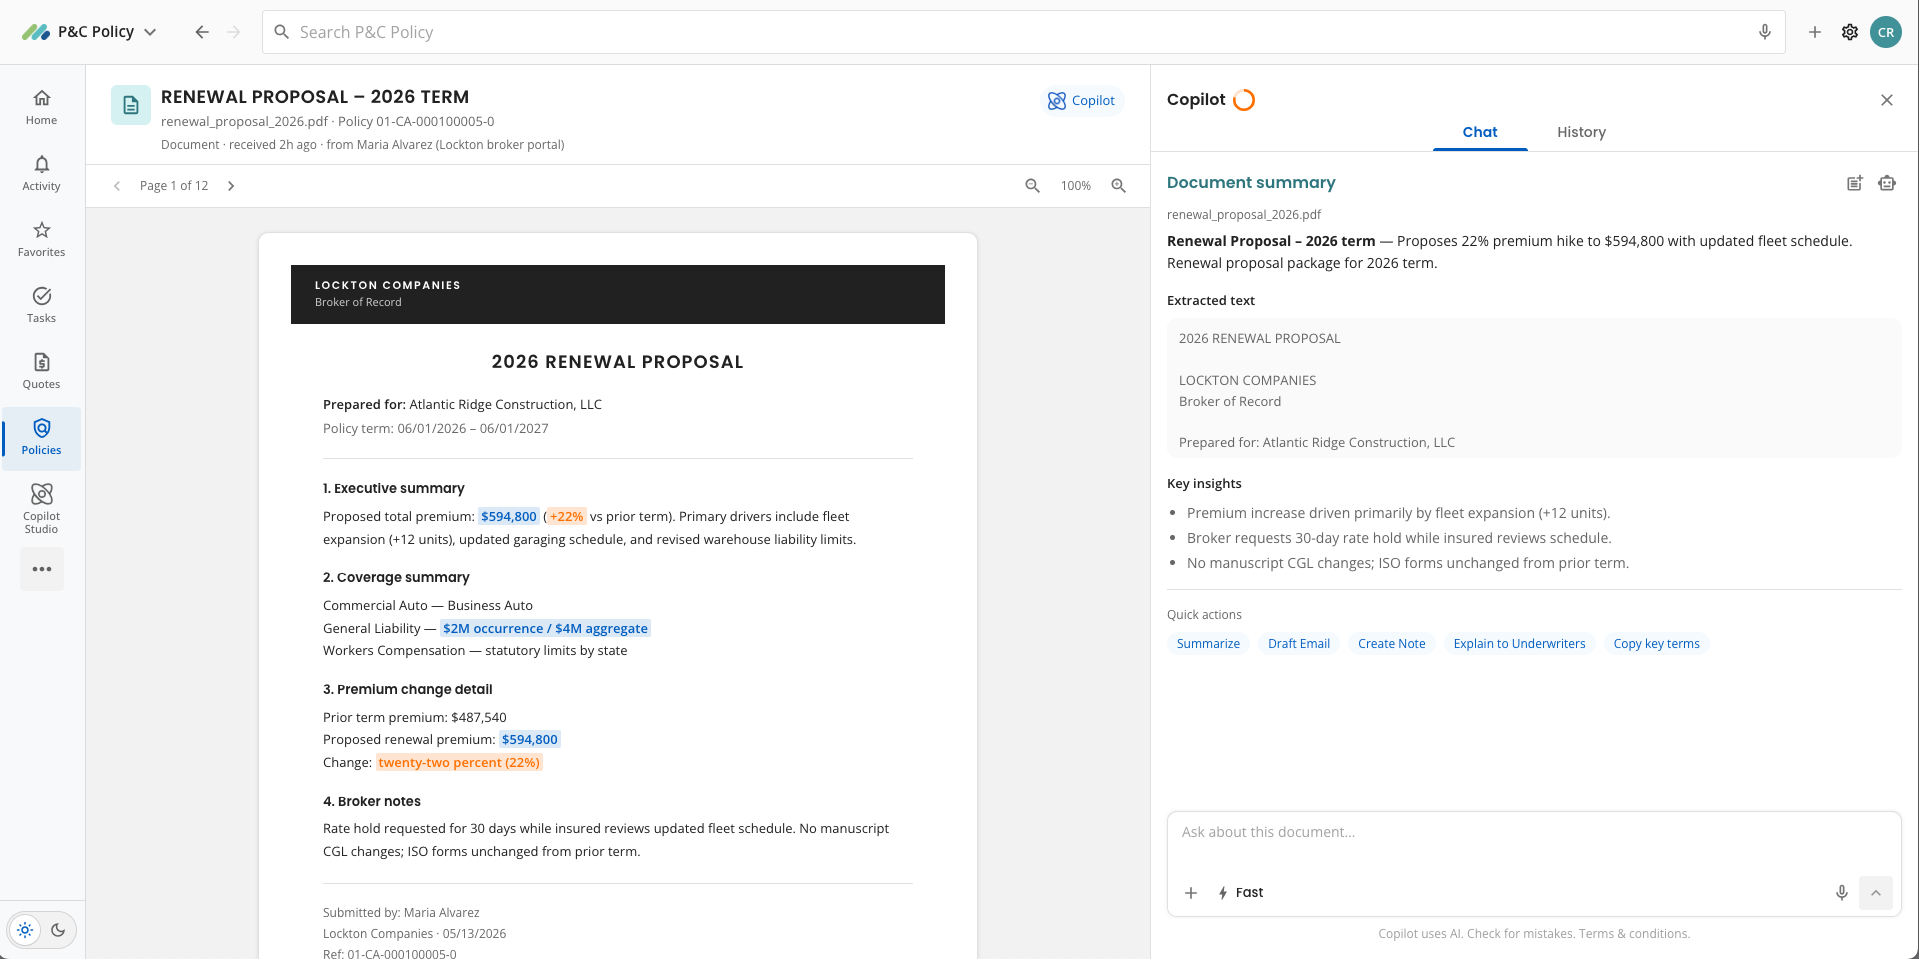The height and width of the screenshot is (959, 1919).
Task: Go to next document page
Action: [x=231, y=186]
